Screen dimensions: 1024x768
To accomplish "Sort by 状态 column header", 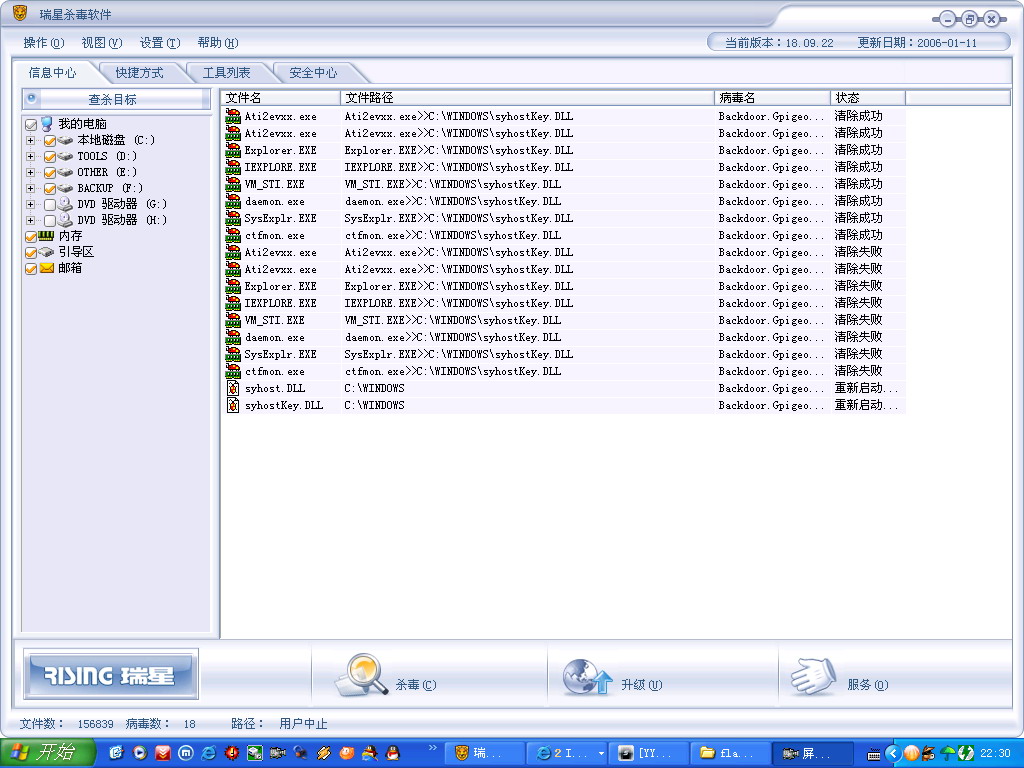I will (x=868, y=97).
